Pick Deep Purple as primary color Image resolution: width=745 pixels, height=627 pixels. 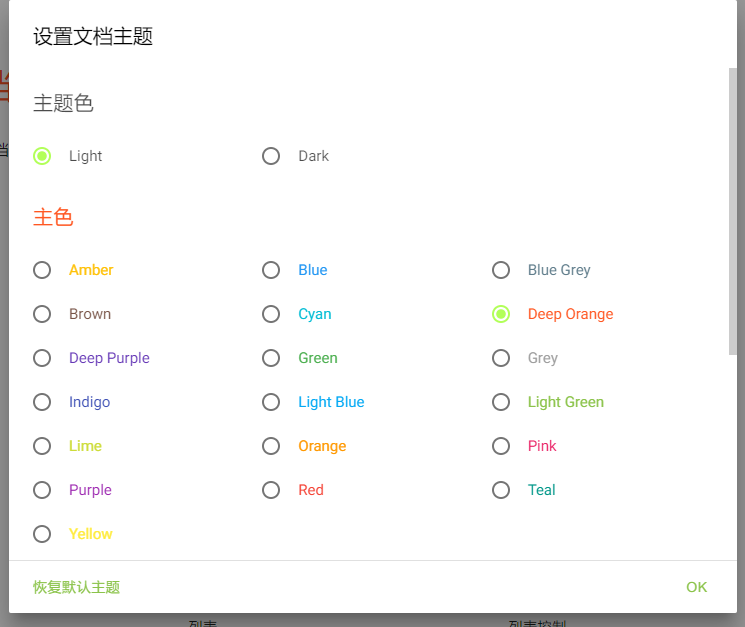pos(42,358)
